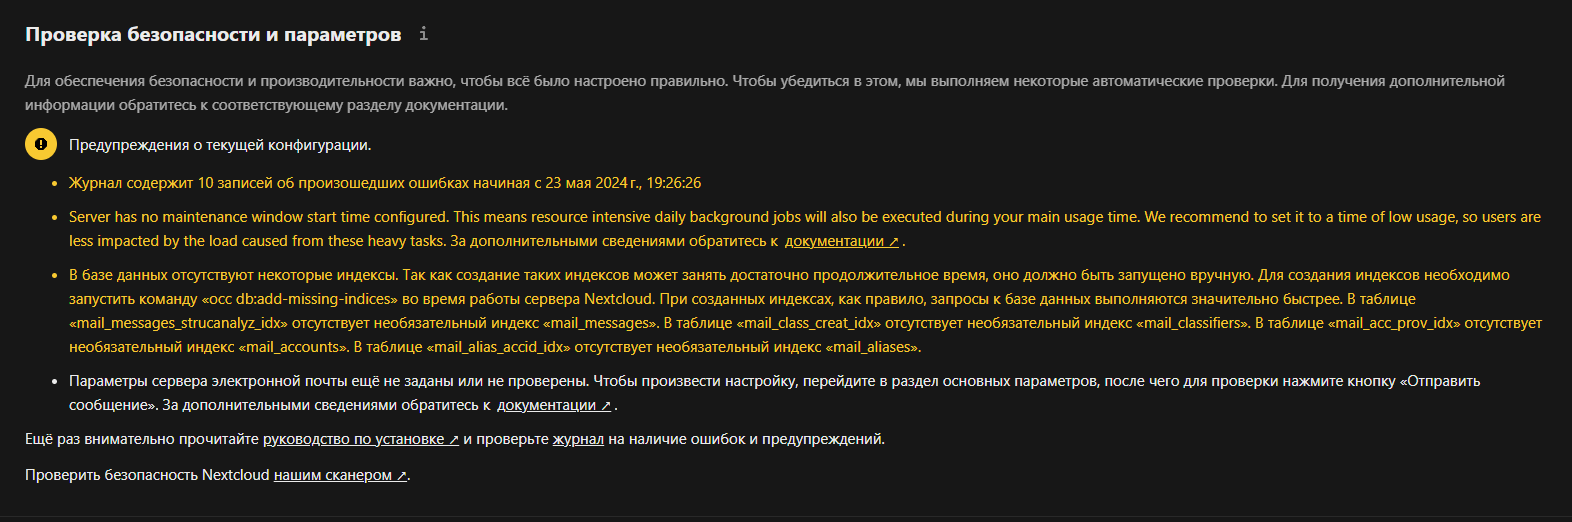The width and height of the screenshot is (1572, 522).
Task: Click the maintenance window start time warning
Action: [x=805, y=229]
